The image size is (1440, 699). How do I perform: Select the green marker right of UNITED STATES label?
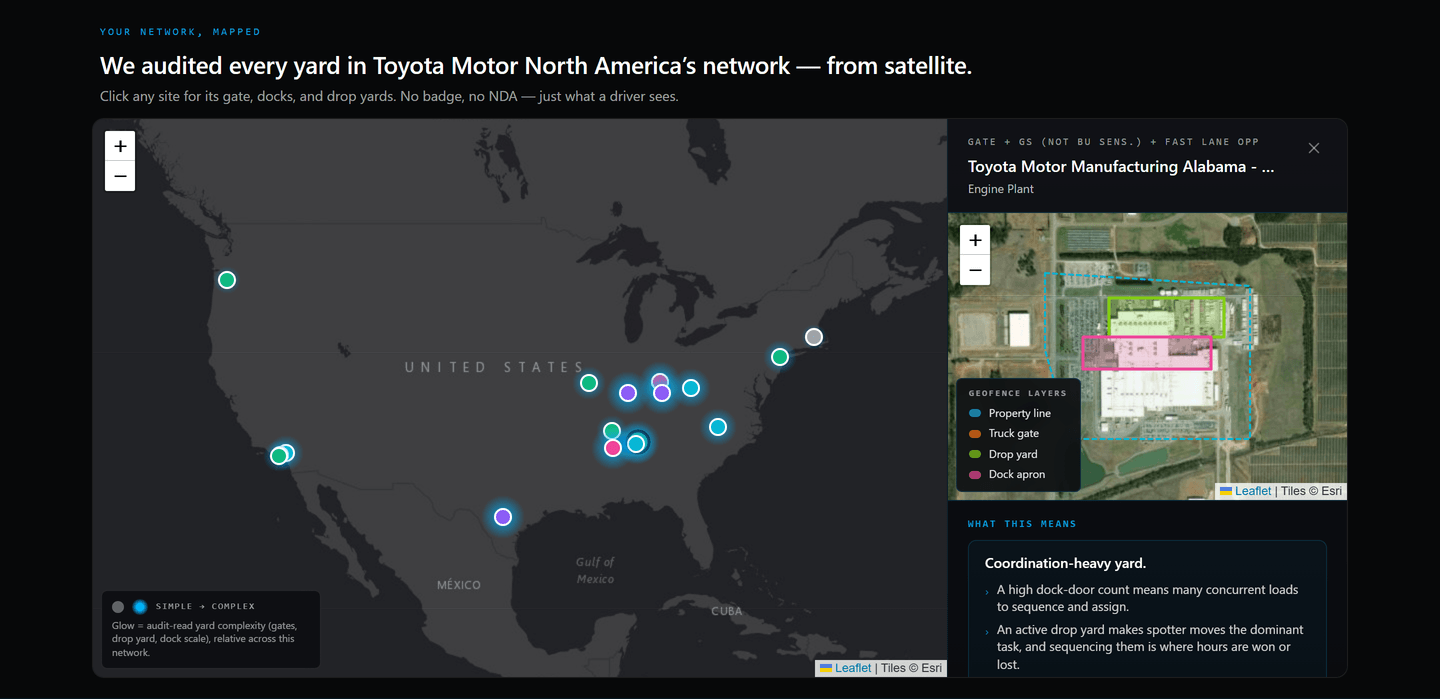click(589, 383)
